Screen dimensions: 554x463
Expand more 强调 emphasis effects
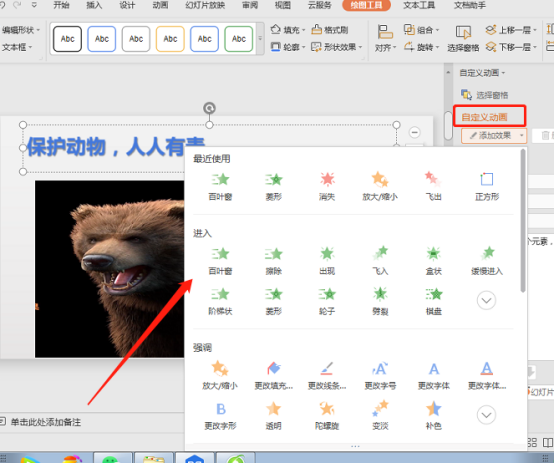click(487, 415)
